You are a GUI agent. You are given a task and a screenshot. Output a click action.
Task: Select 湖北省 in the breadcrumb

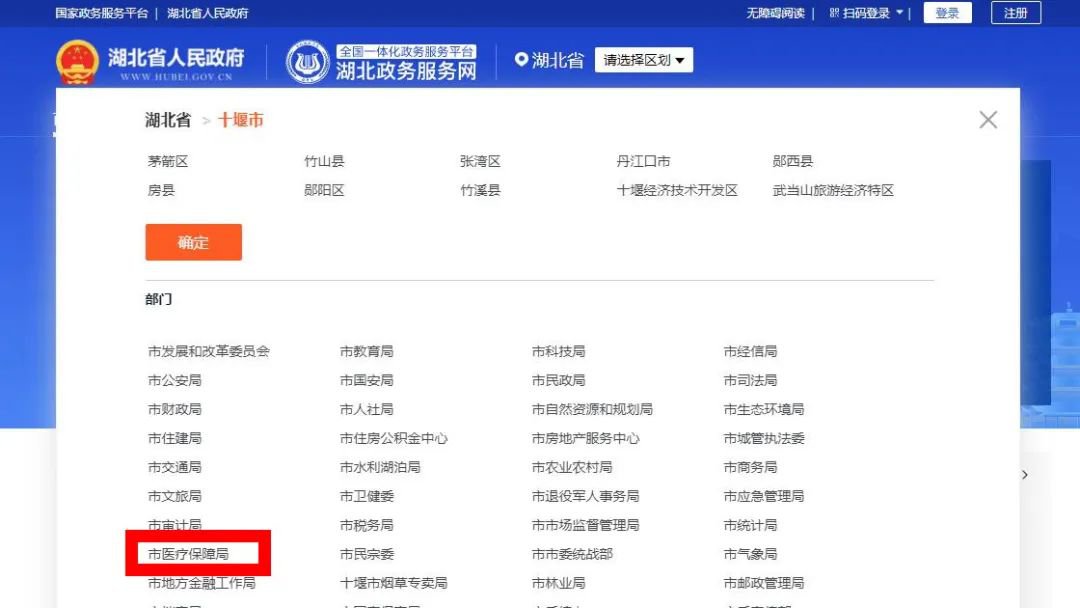(167, 120)
